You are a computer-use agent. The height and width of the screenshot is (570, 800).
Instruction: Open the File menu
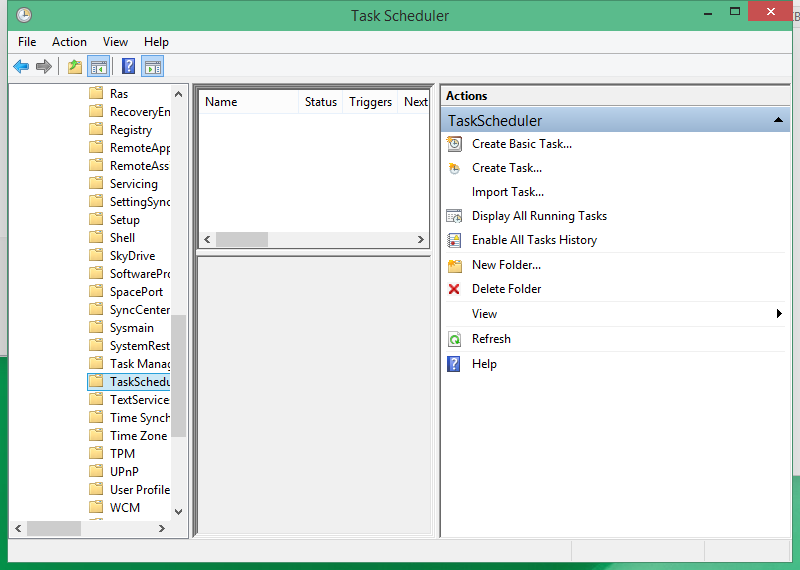coord(27,42)
